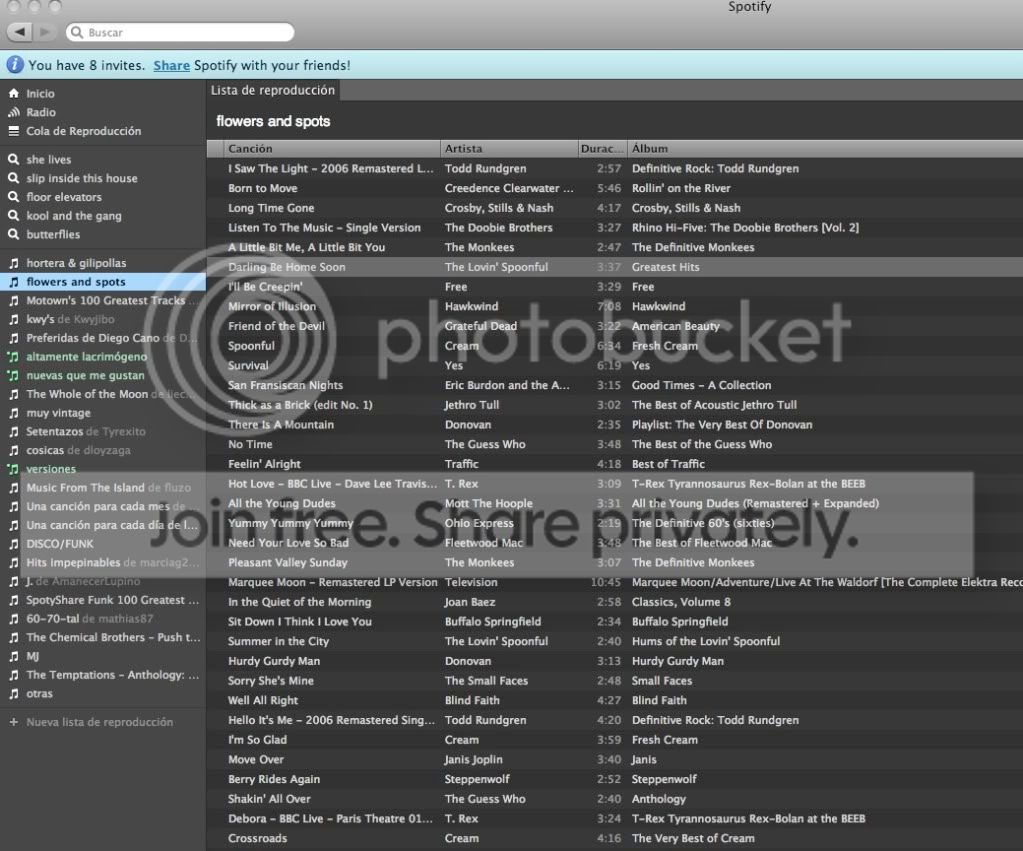Sort tracks by Álbum column header
Image resolution: width=1023 pixels, height=851 pixels.
650,149
